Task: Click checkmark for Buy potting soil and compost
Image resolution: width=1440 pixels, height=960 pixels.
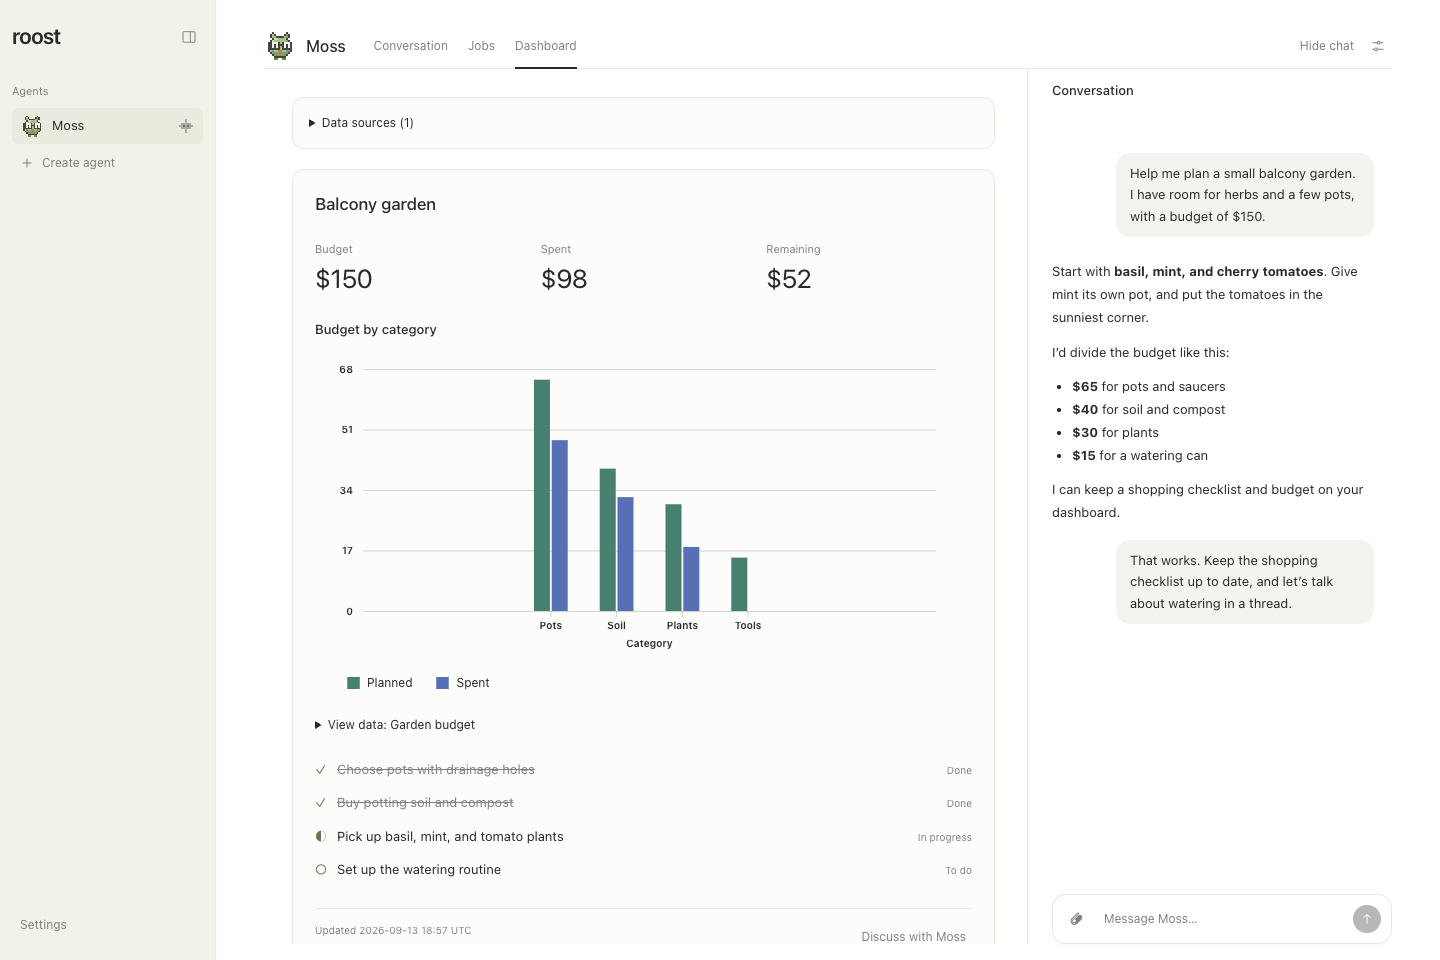Action: click(321, 803)
